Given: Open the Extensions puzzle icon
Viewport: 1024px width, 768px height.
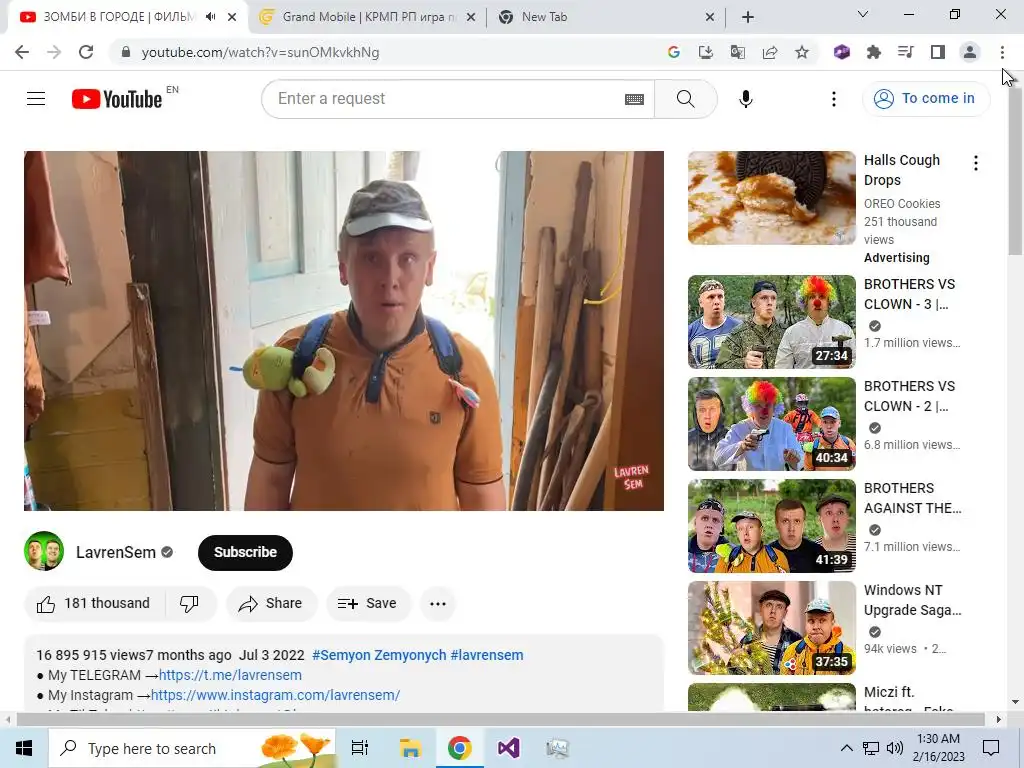Looking at the screenshot, I should [874, 52].
